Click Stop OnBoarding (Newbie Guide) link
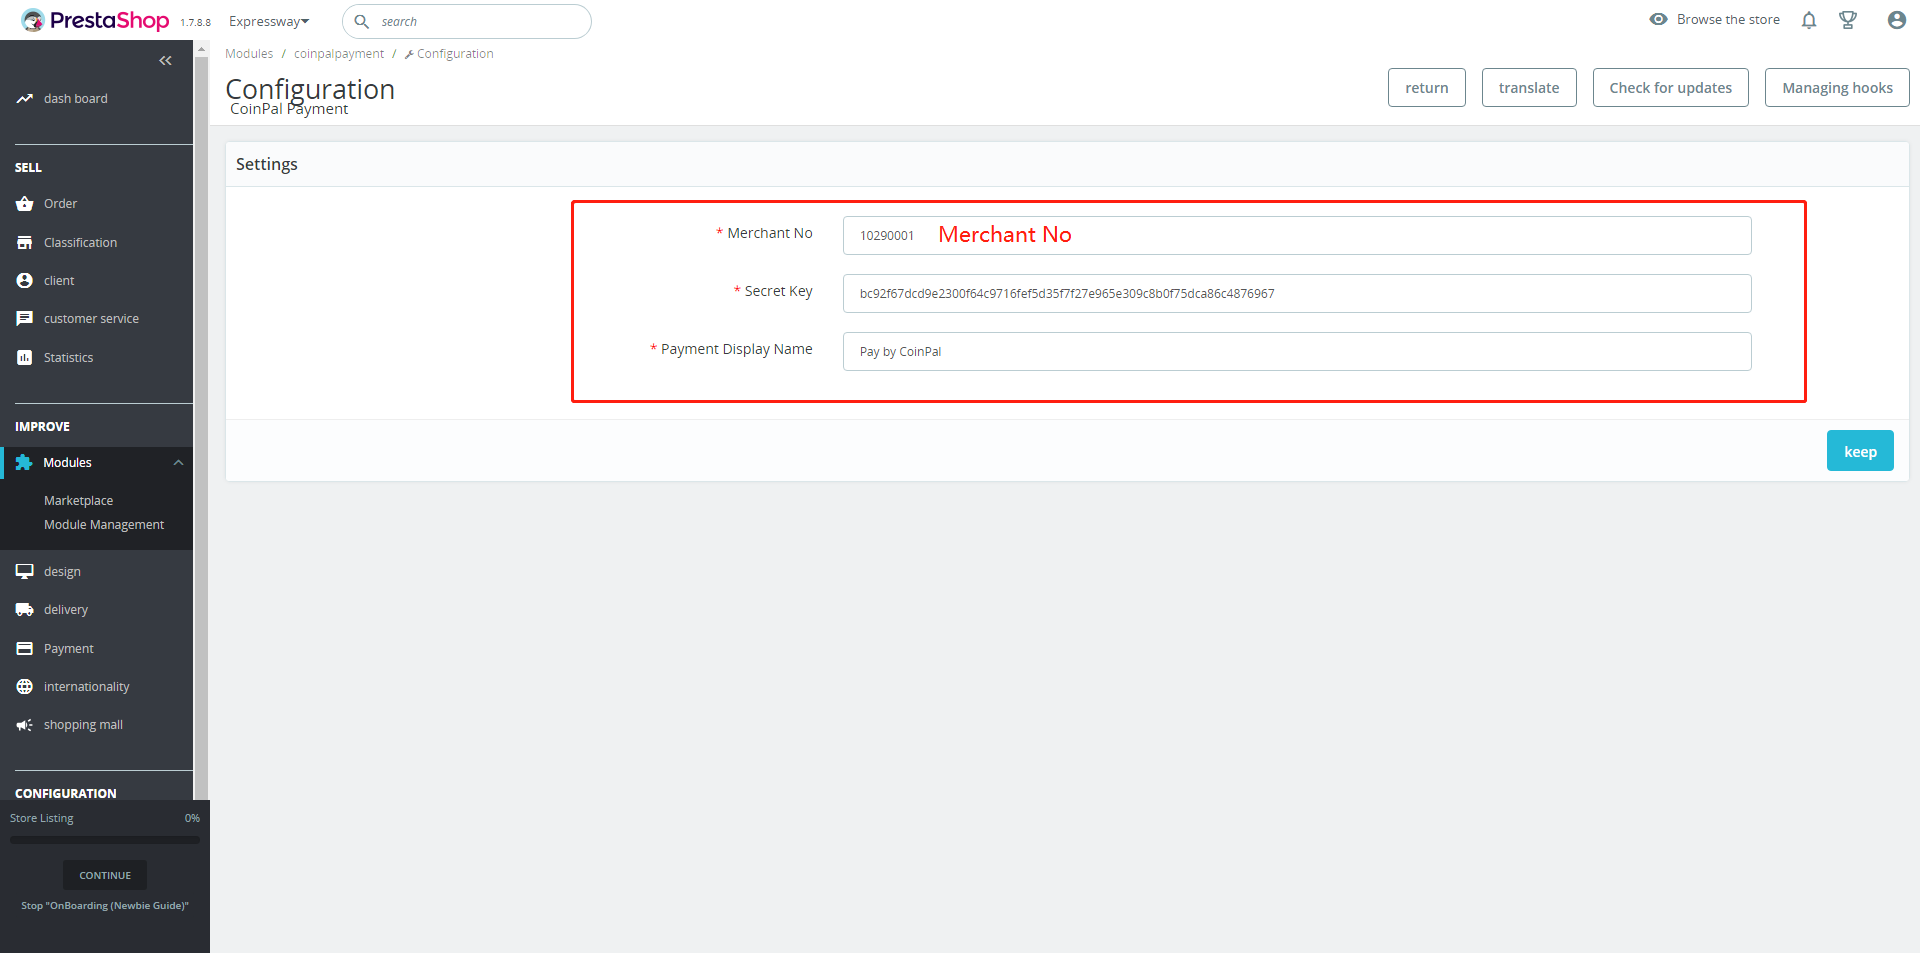The width and height of the screenshot is (1920, 953). click(105, 906)
